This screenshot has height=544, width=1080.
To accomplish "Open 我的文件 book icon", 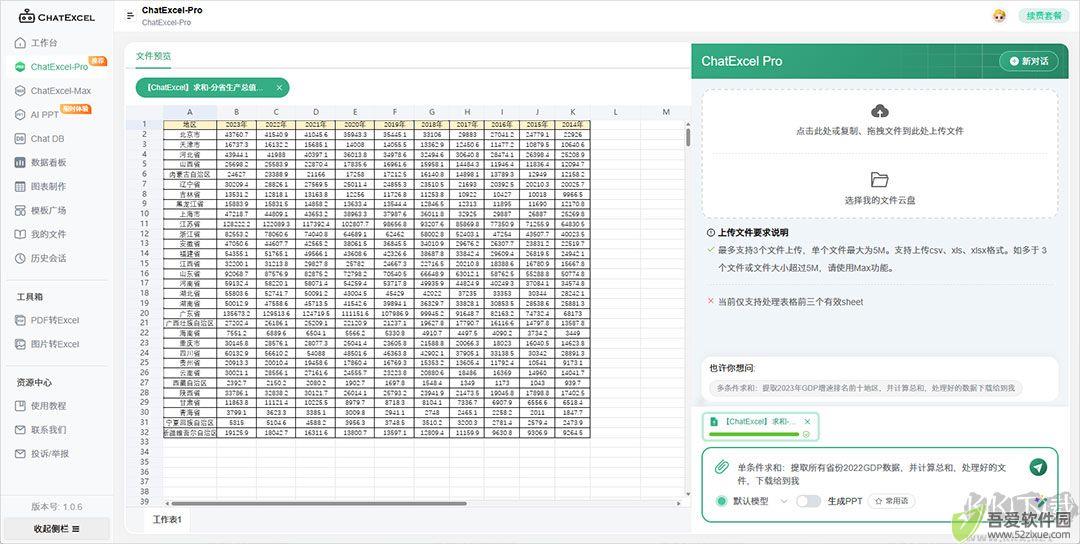I will [20, 234].
